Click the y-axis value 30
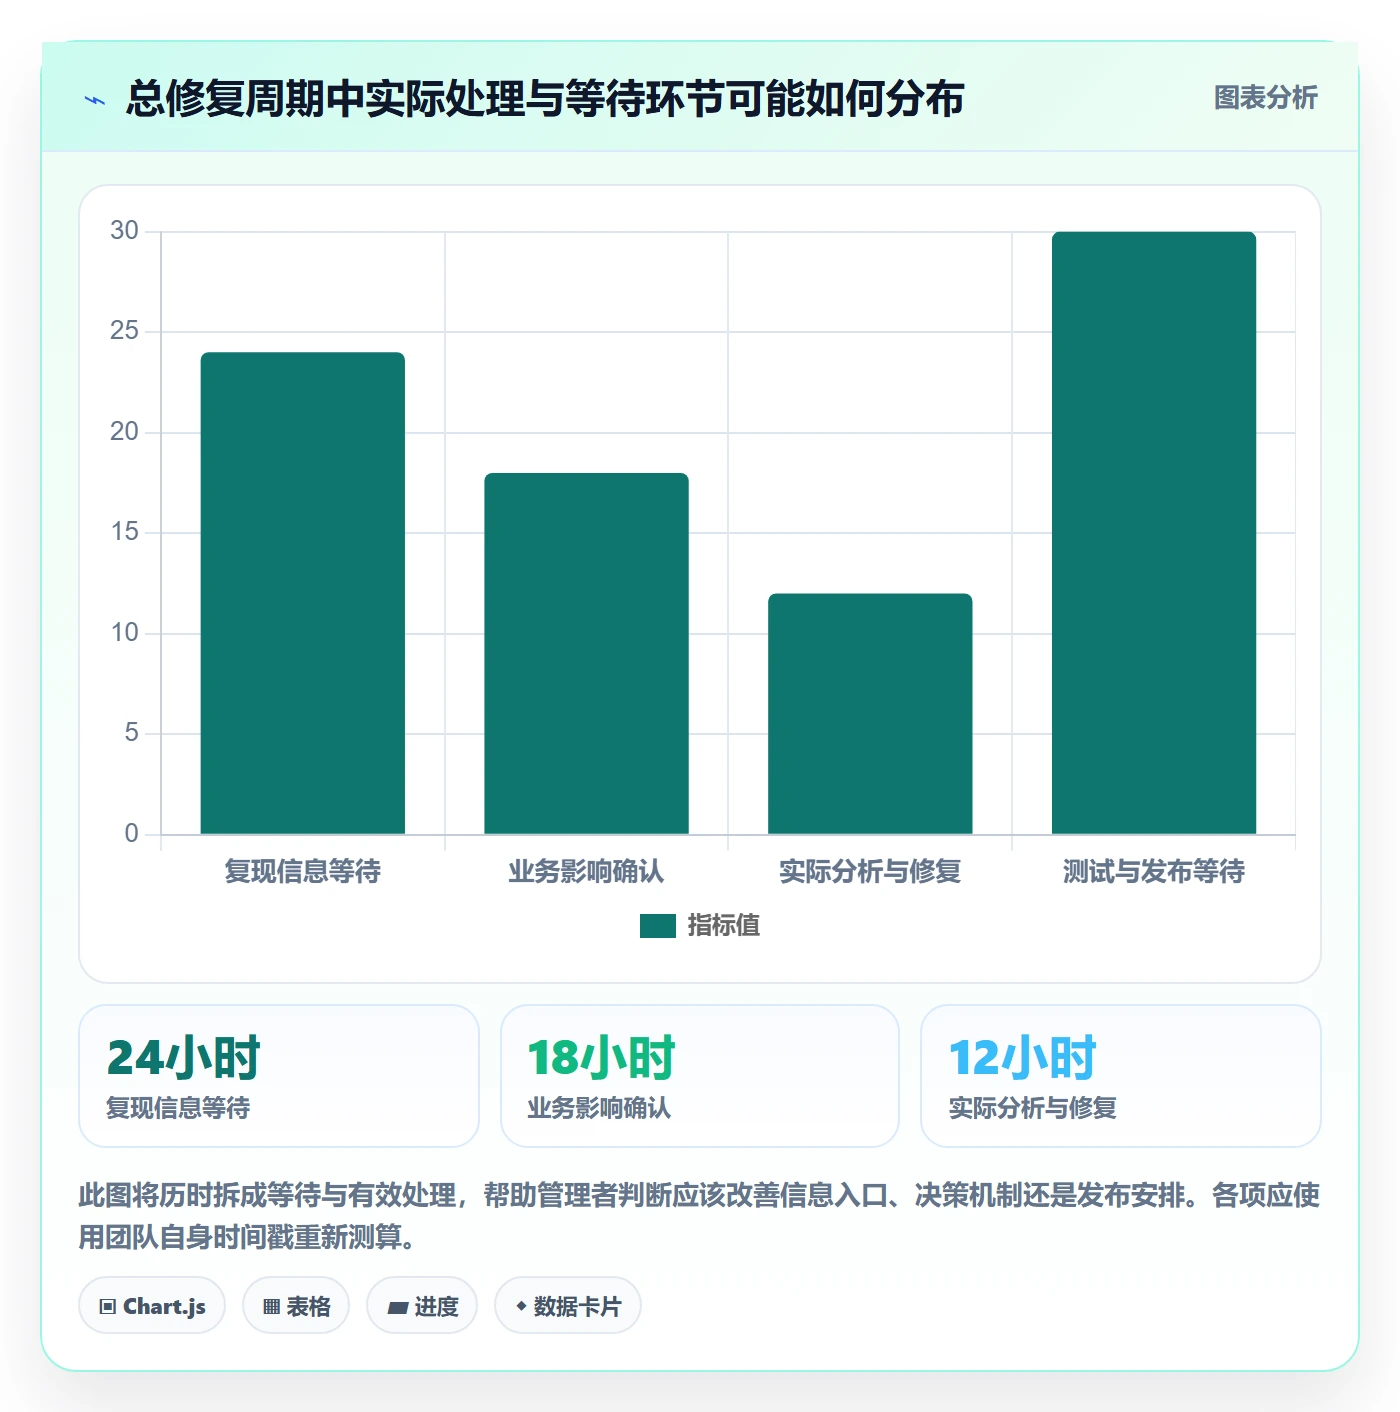The image size is (1400, 1412). click(x=125, y=231)
